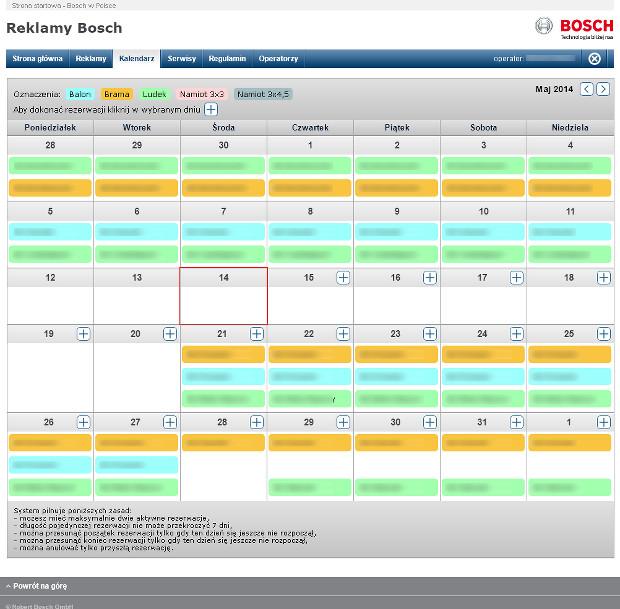Open green reservation on day 9
Screen dimensions: 620x609
397,254
